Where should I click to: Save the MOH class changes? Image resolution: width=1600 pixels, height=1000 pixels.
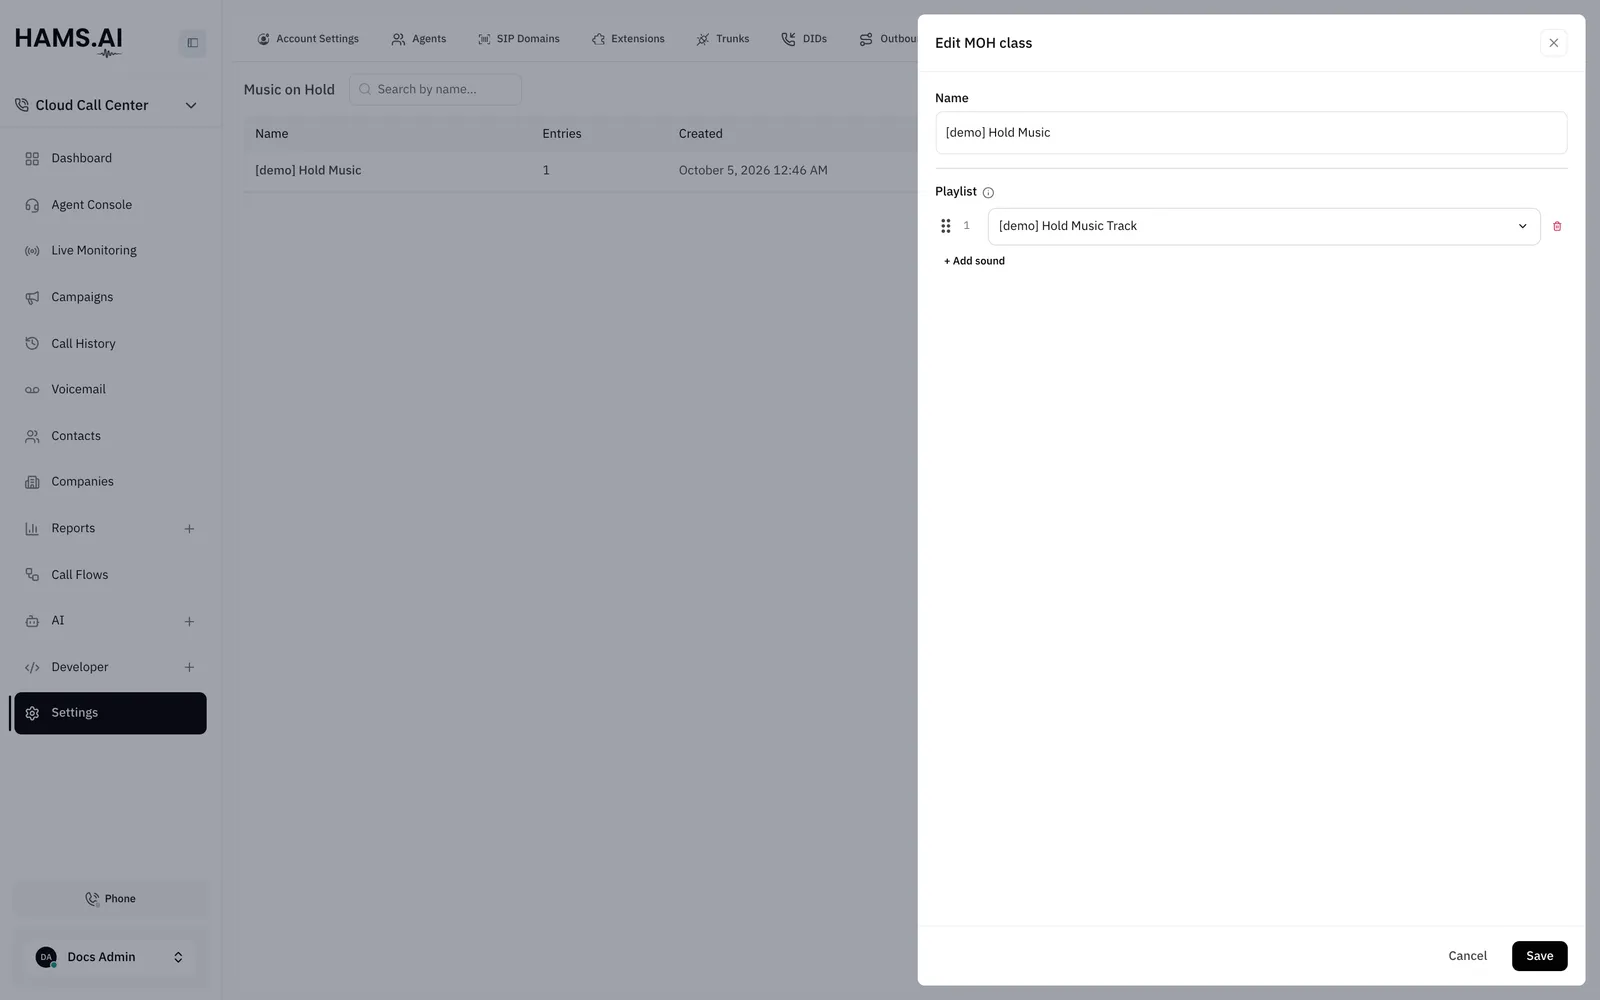(x=1539, y=956)
